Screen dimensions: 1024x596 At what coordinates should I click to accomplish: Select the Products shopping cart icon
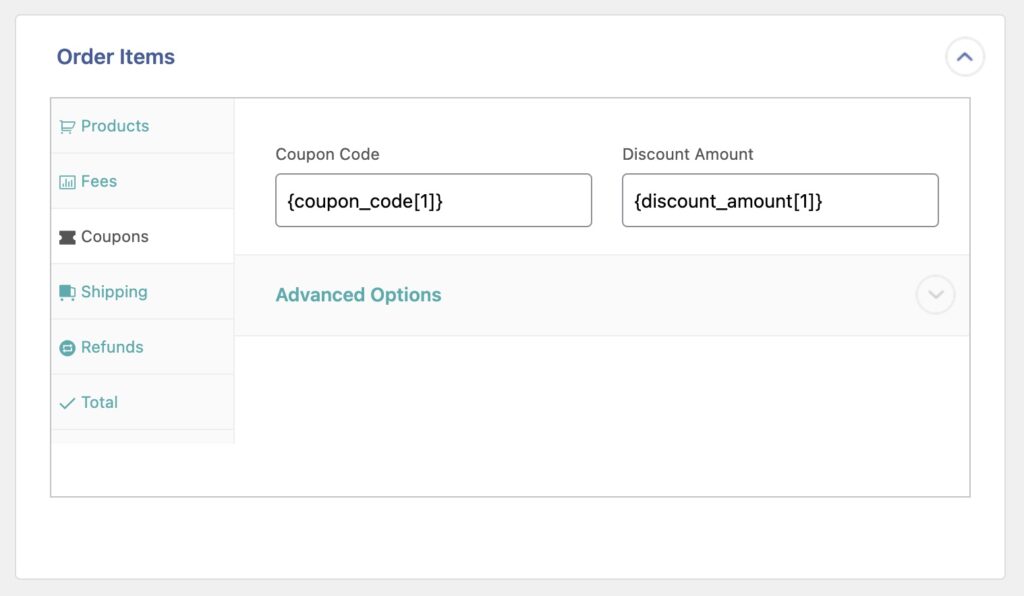[x=67, y=126]
